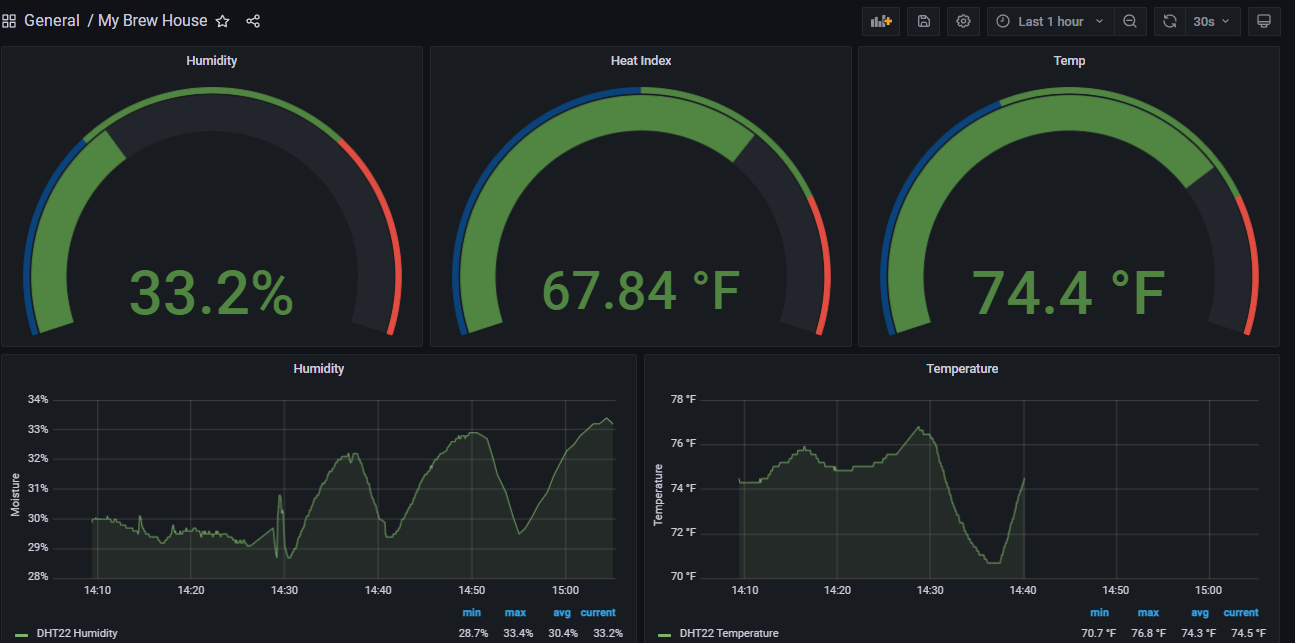Image resolution: width=1295 pixels, height=643 pixels.
Task: Click the share dashboard icon
Action: tap(253, 21)
